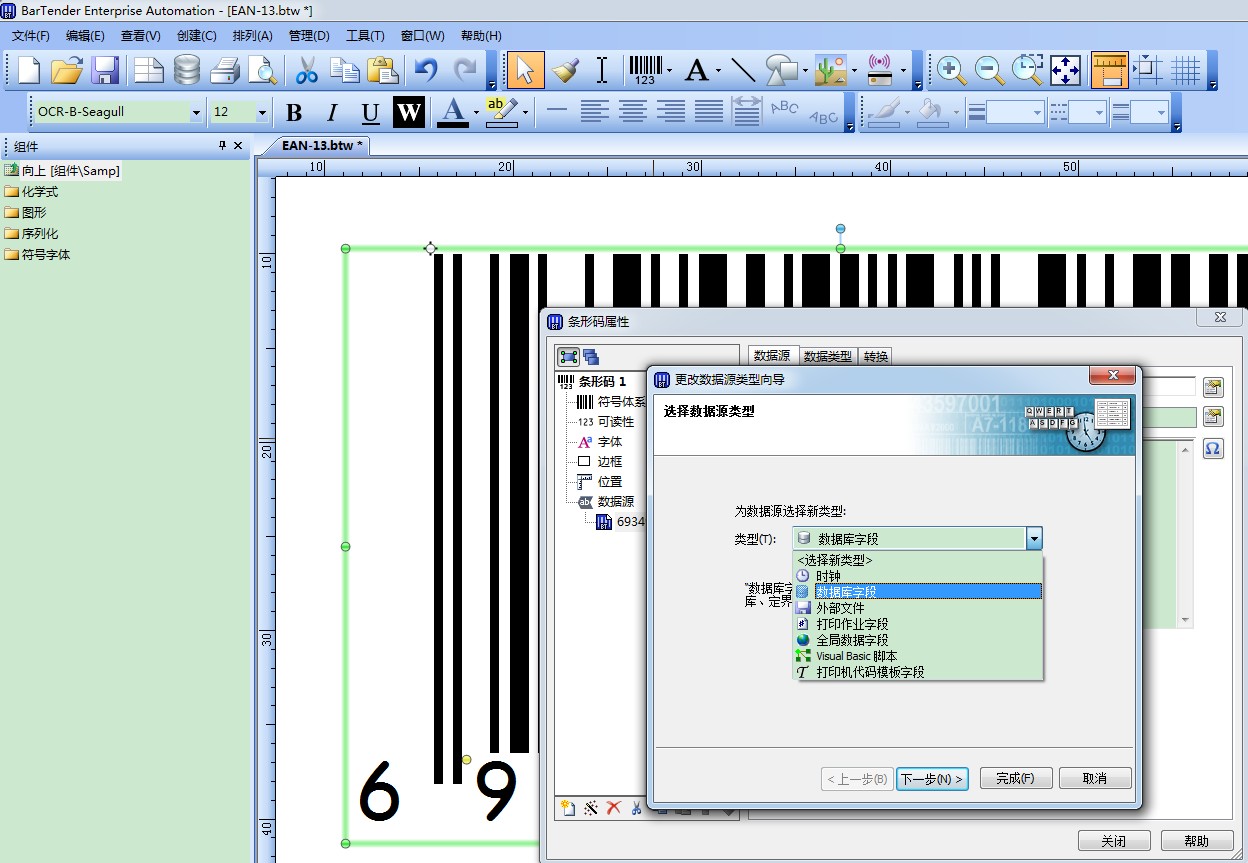Toggle italic formatting
The height and width of the screenshot is (863, 1248).
pos(332,113)
